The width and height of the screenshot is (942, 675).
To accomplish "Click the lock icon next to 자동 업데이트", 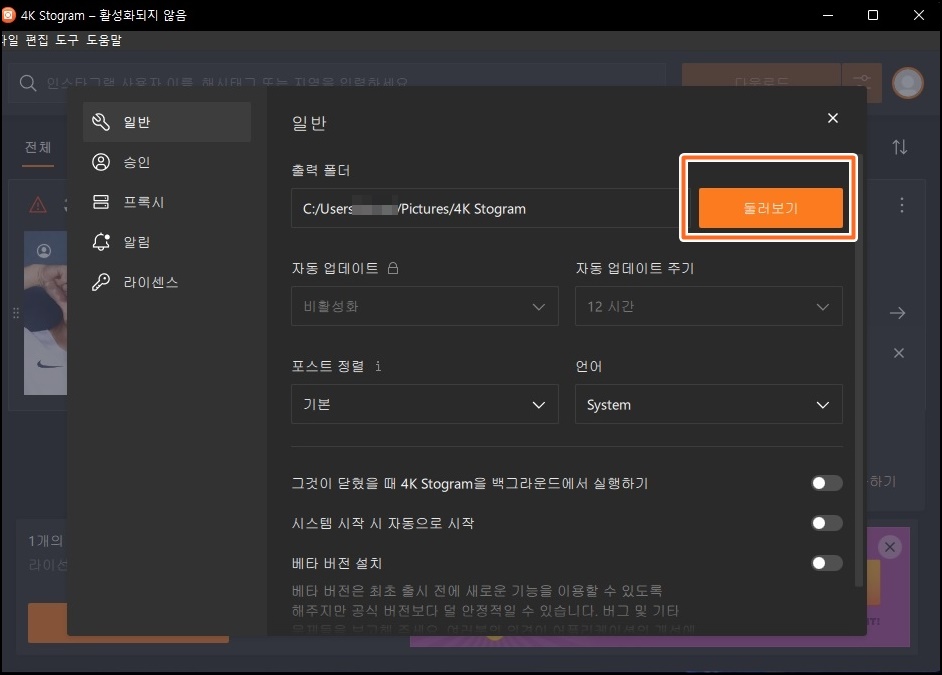I will click(393, 268).
